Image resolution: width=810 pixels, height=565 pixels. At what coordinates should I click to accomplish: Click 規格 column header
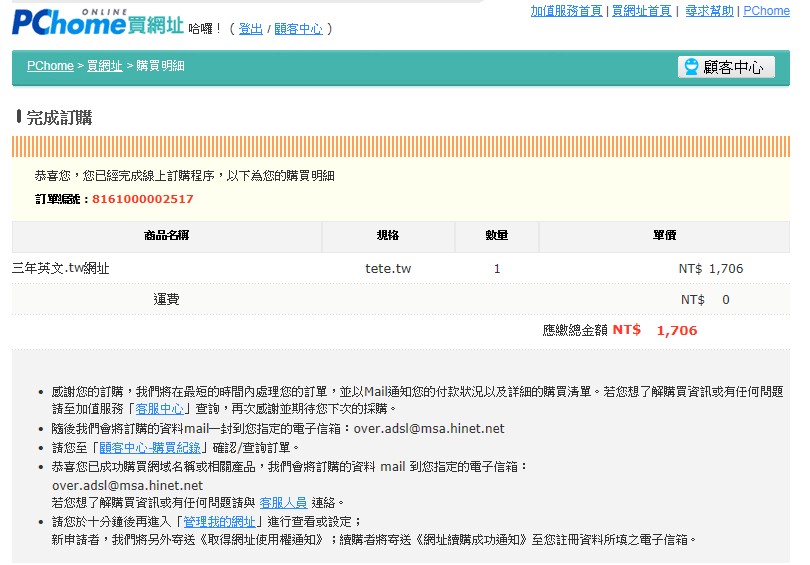click(x=388, y=236)
